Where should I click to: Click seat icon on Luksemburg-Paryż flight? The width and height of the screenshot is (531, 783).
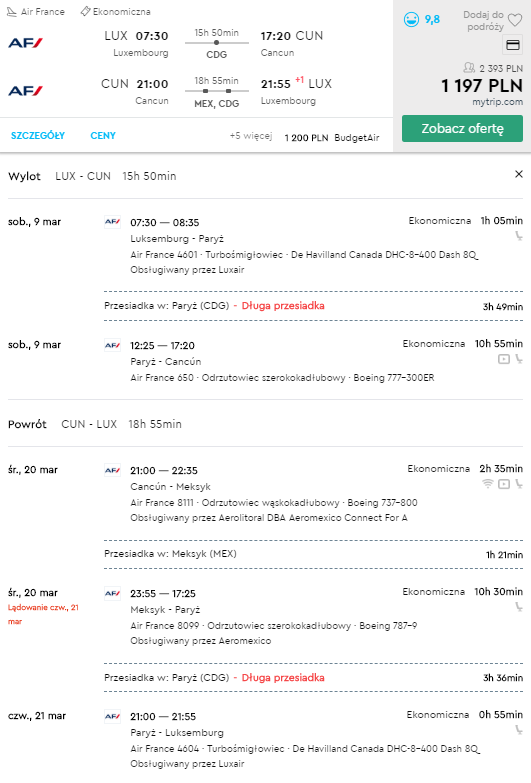[519, 236]
